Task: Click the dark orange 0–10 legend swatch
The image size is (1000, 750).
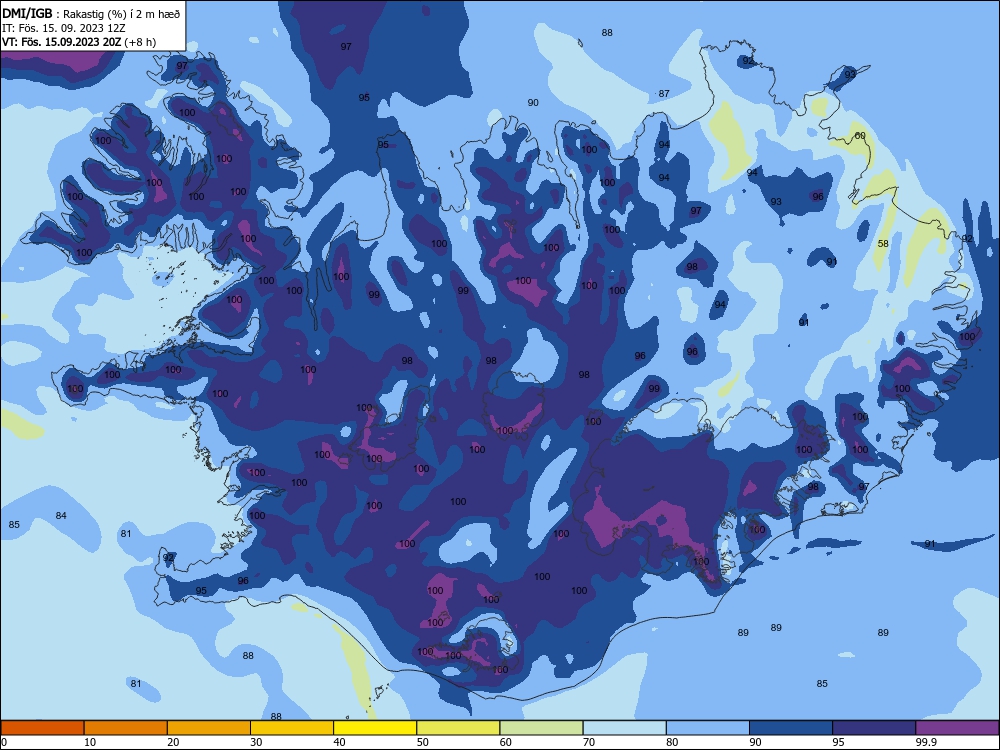Action: (42, 728)
